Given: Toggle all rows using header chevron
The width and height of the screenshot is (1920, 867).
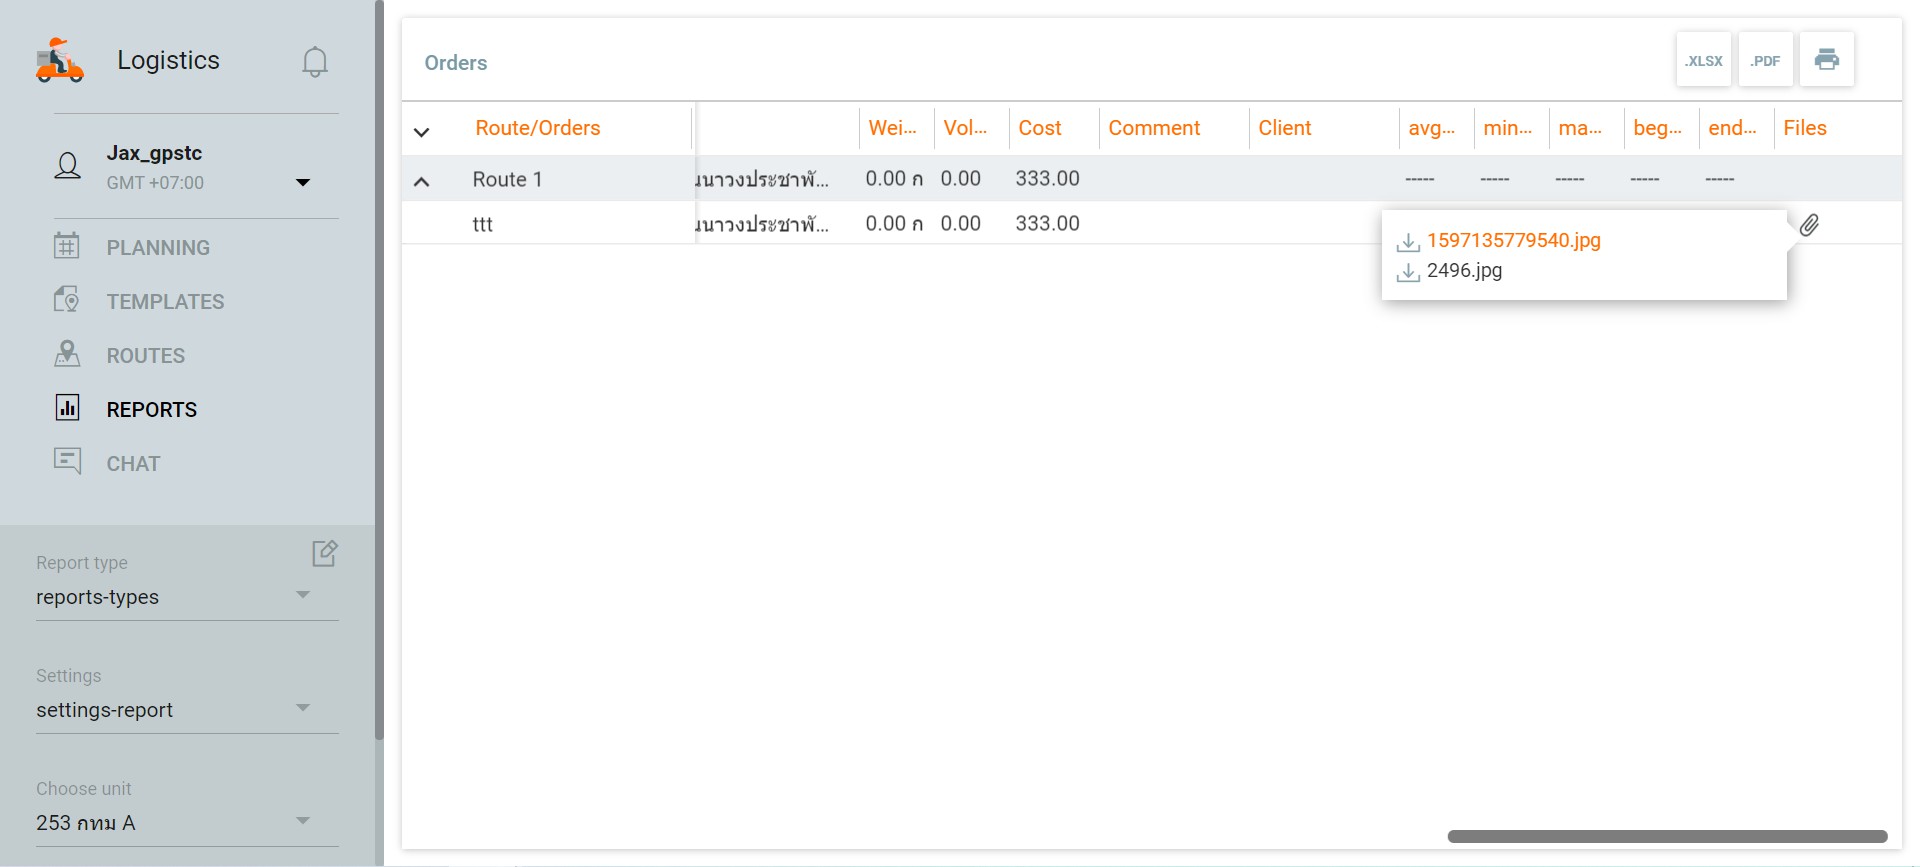Looking at the screenshot, I should pyautogui.click(x=422, y=132).
